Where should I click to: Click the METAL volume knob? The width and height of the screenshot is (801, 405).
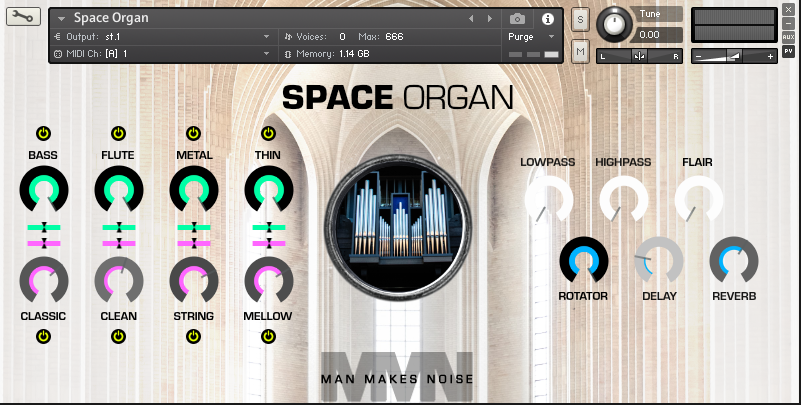point(194,189)
